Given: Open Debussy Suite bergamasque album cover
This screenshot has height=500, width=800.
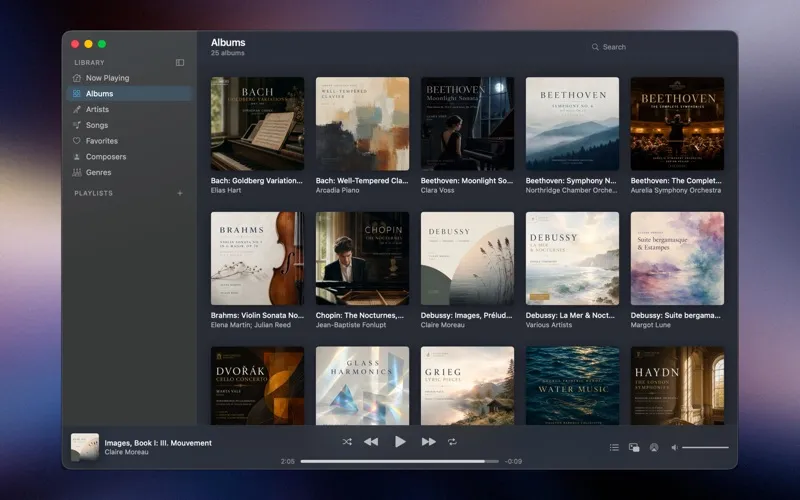Looking at the screenshot, I should tap(677, 258).
